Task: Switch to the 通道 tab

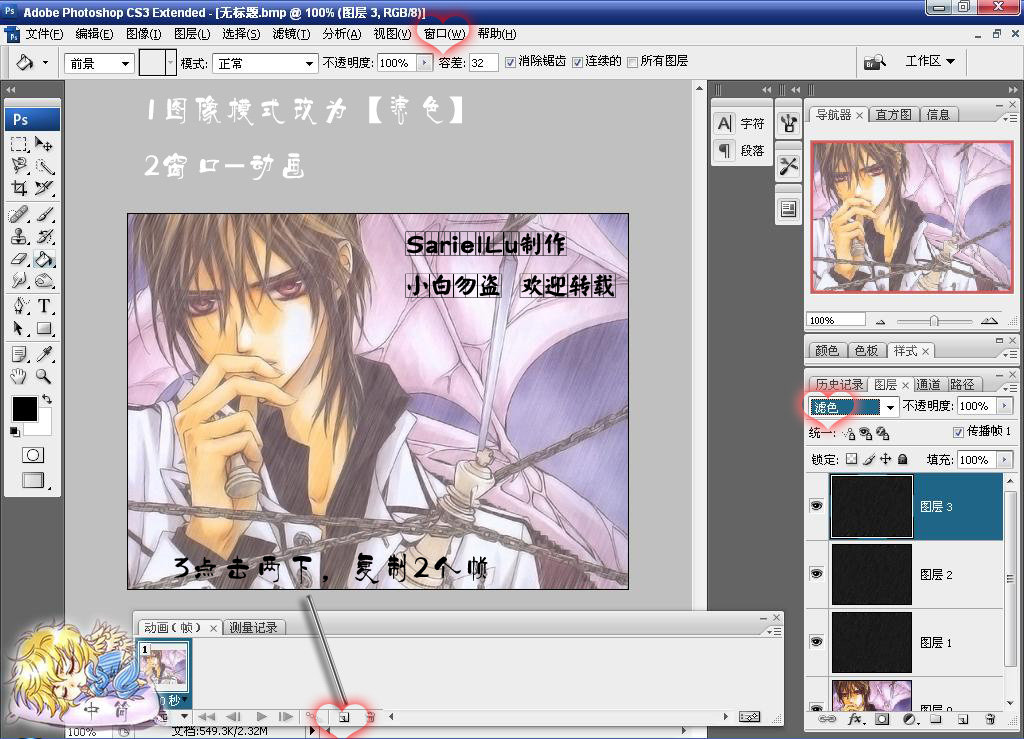Action: coord(928,385)
